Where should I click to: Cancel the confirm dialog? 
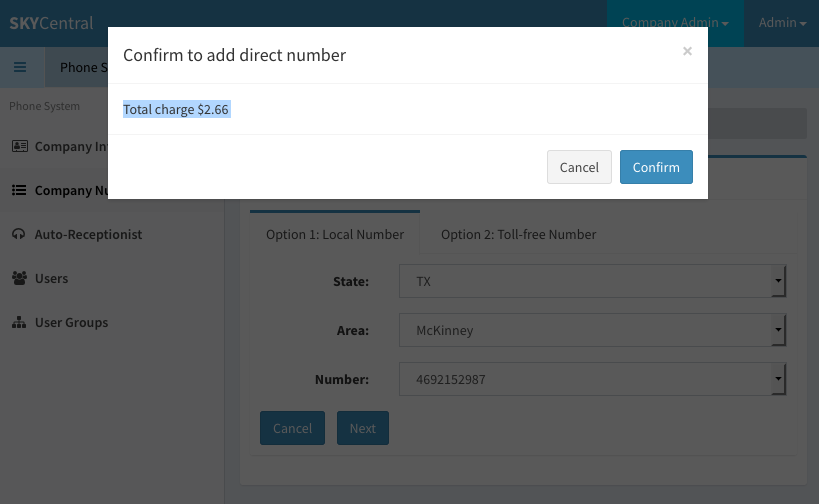pyautogui.click(x=579, y=167)
